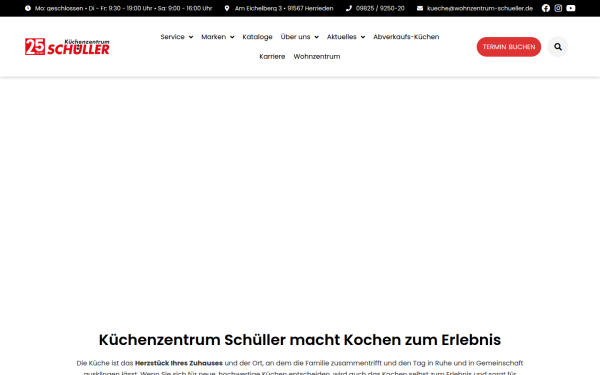Viewport: 600px width, 375px height.
Task: Open the Kataloge page
Action: pyautogui.click(x=258, y=37)
